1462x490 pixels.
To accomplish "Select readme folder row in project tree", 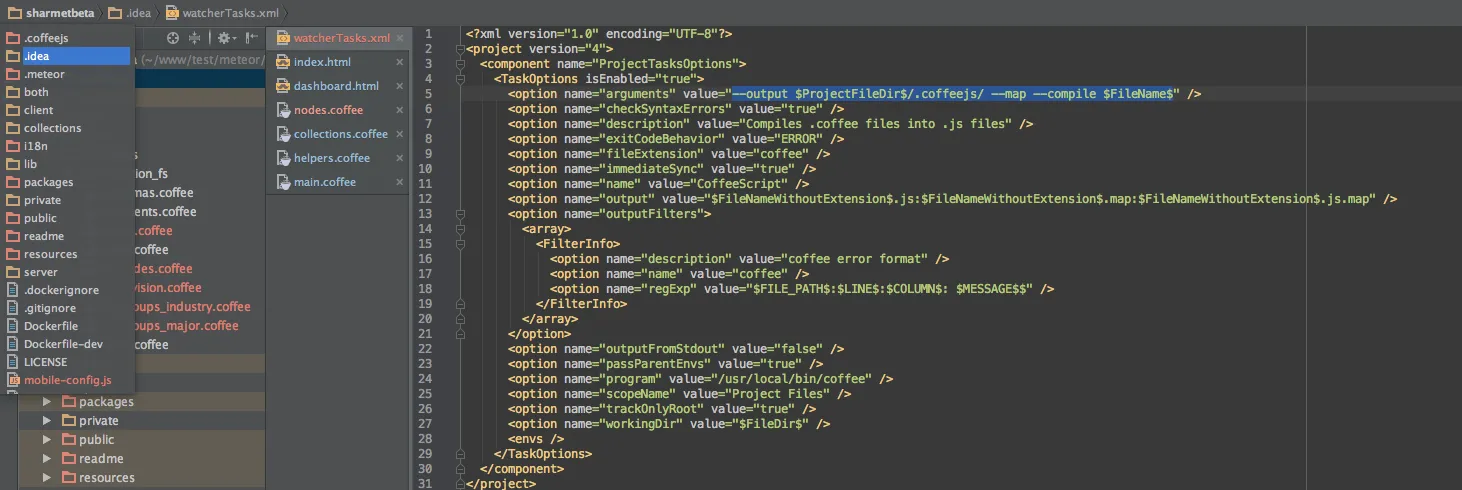I will pyautogui.click(x=142, y=459).
